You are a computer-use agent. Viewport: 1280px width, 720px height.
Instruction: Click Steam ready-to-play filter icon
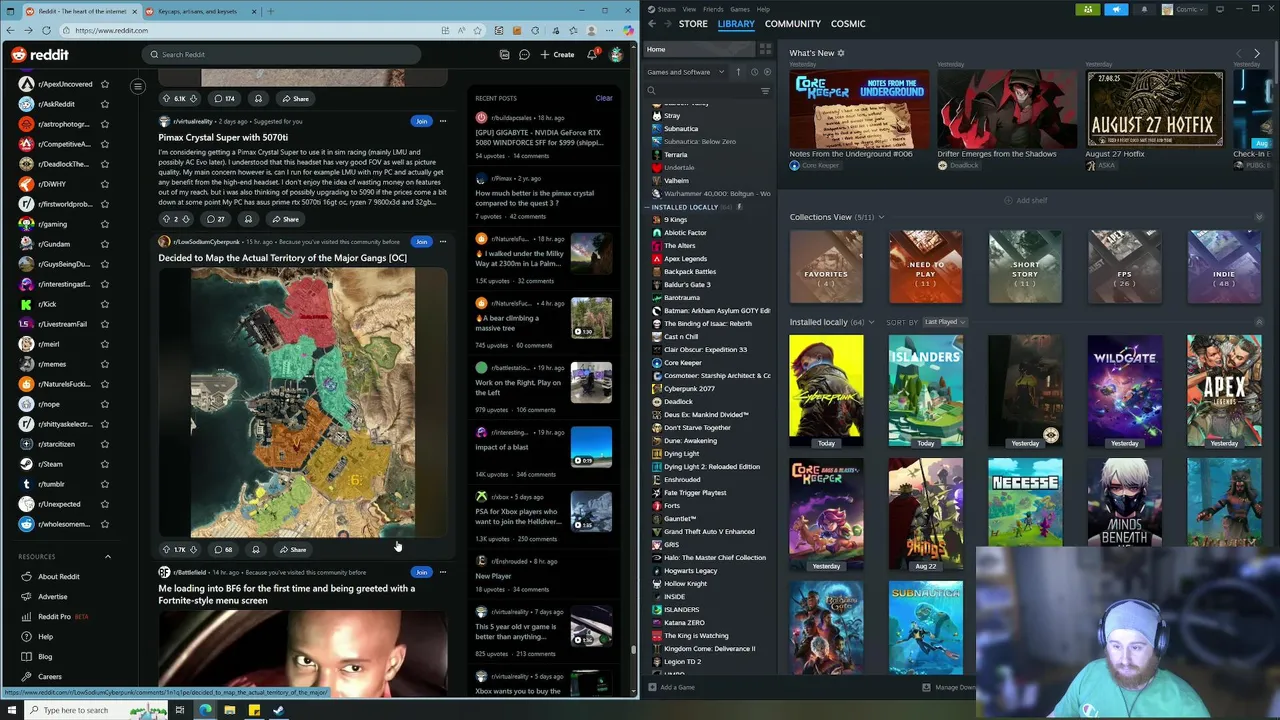pos(767,72)
